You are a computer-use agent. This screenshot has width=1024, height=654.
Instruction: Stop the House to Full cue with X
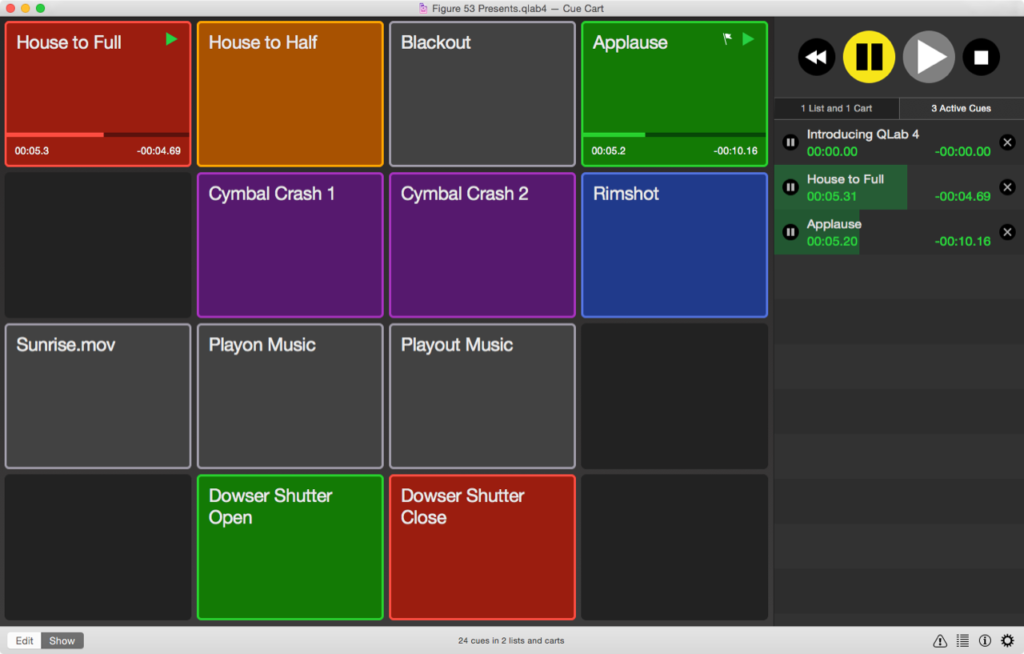pyautogui.click(x=1008, y=188)
